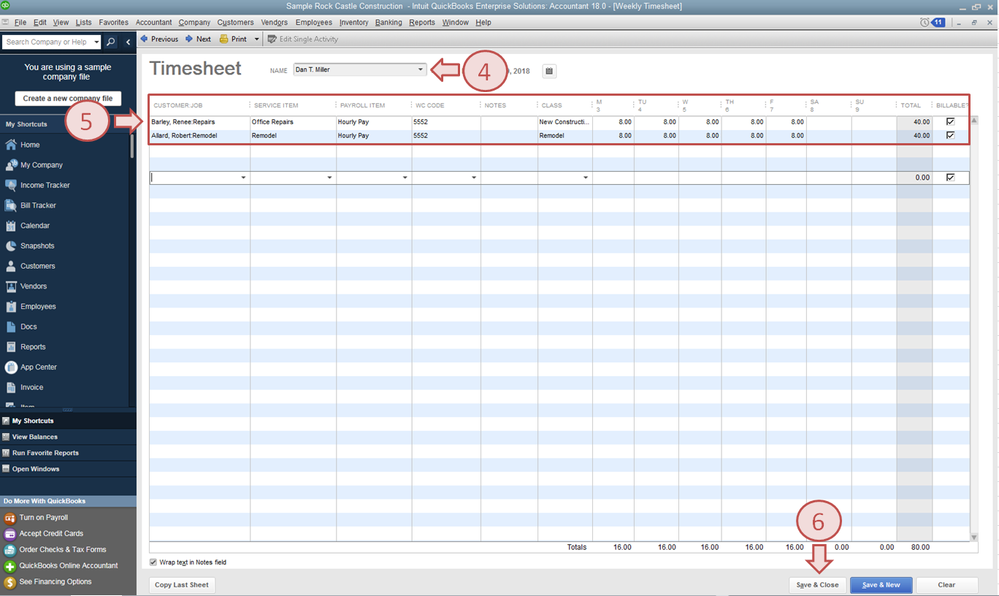Collapse the left sidebar arrow

(x=128, y=42)
